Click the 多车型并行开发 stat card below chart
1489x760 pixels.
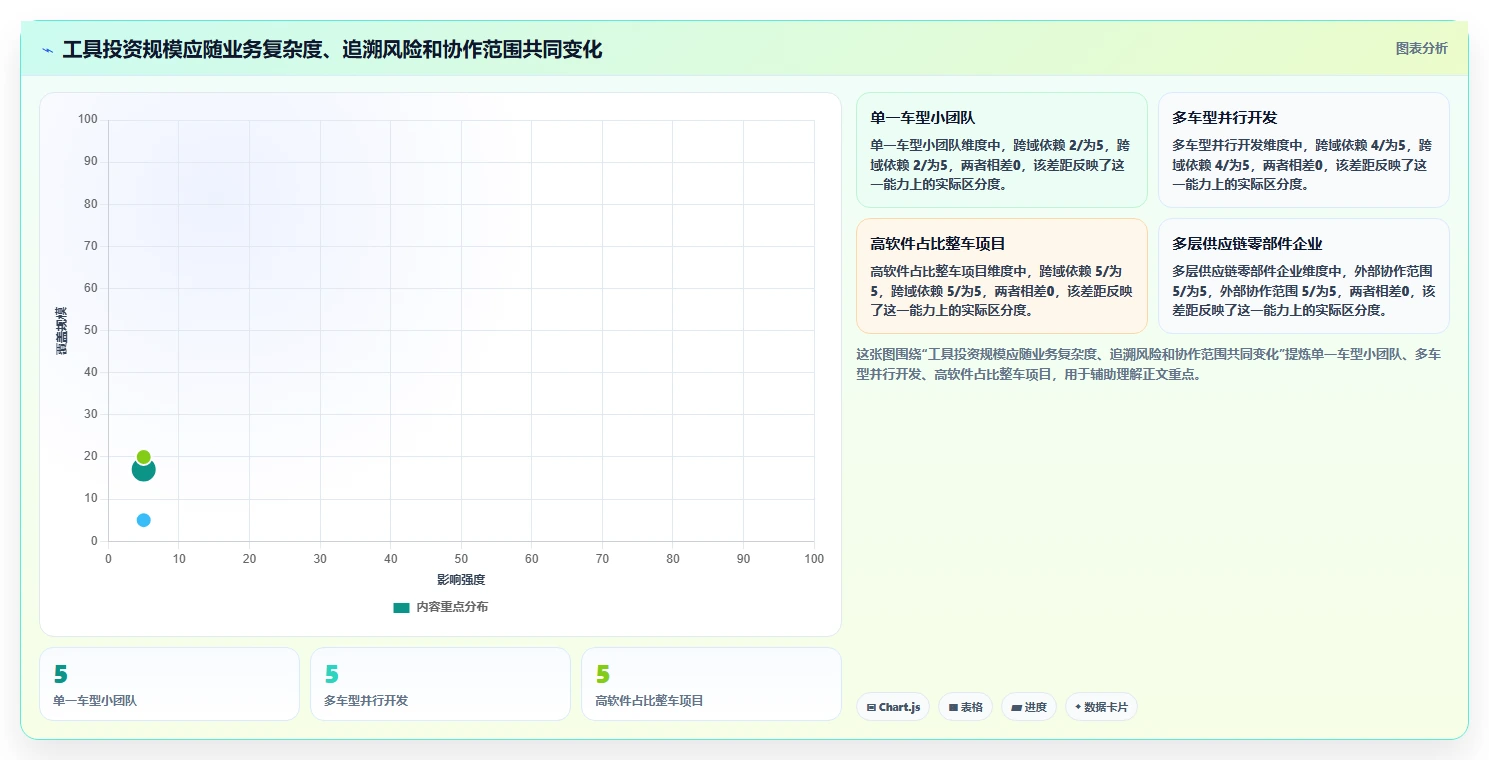pos(440,684)
